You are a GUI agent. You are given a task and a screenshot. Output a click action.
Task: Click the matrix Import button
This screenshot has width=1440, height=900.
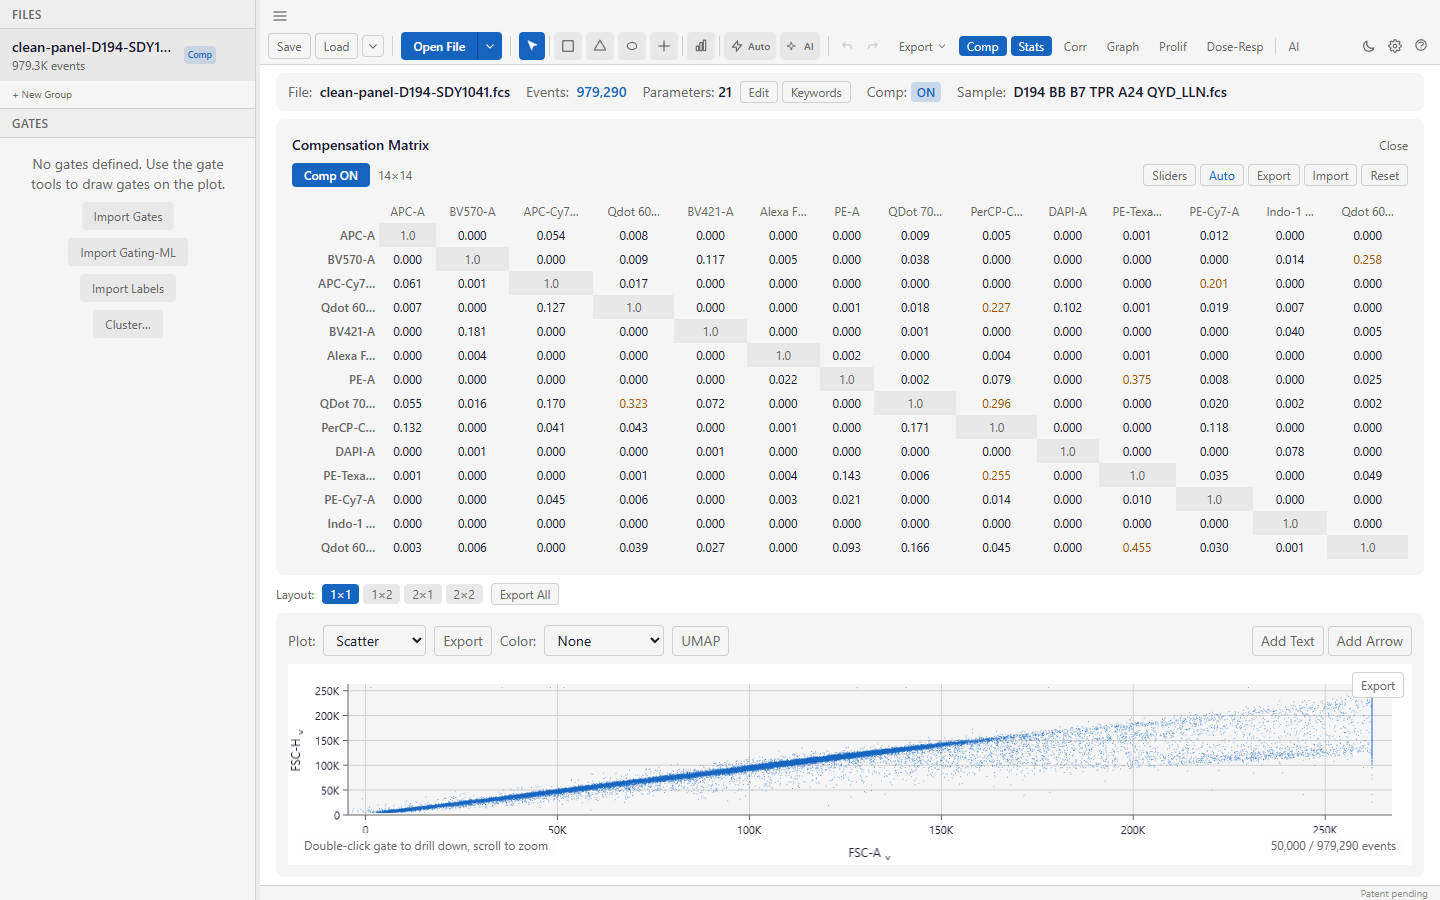(x=1331, y=175)
